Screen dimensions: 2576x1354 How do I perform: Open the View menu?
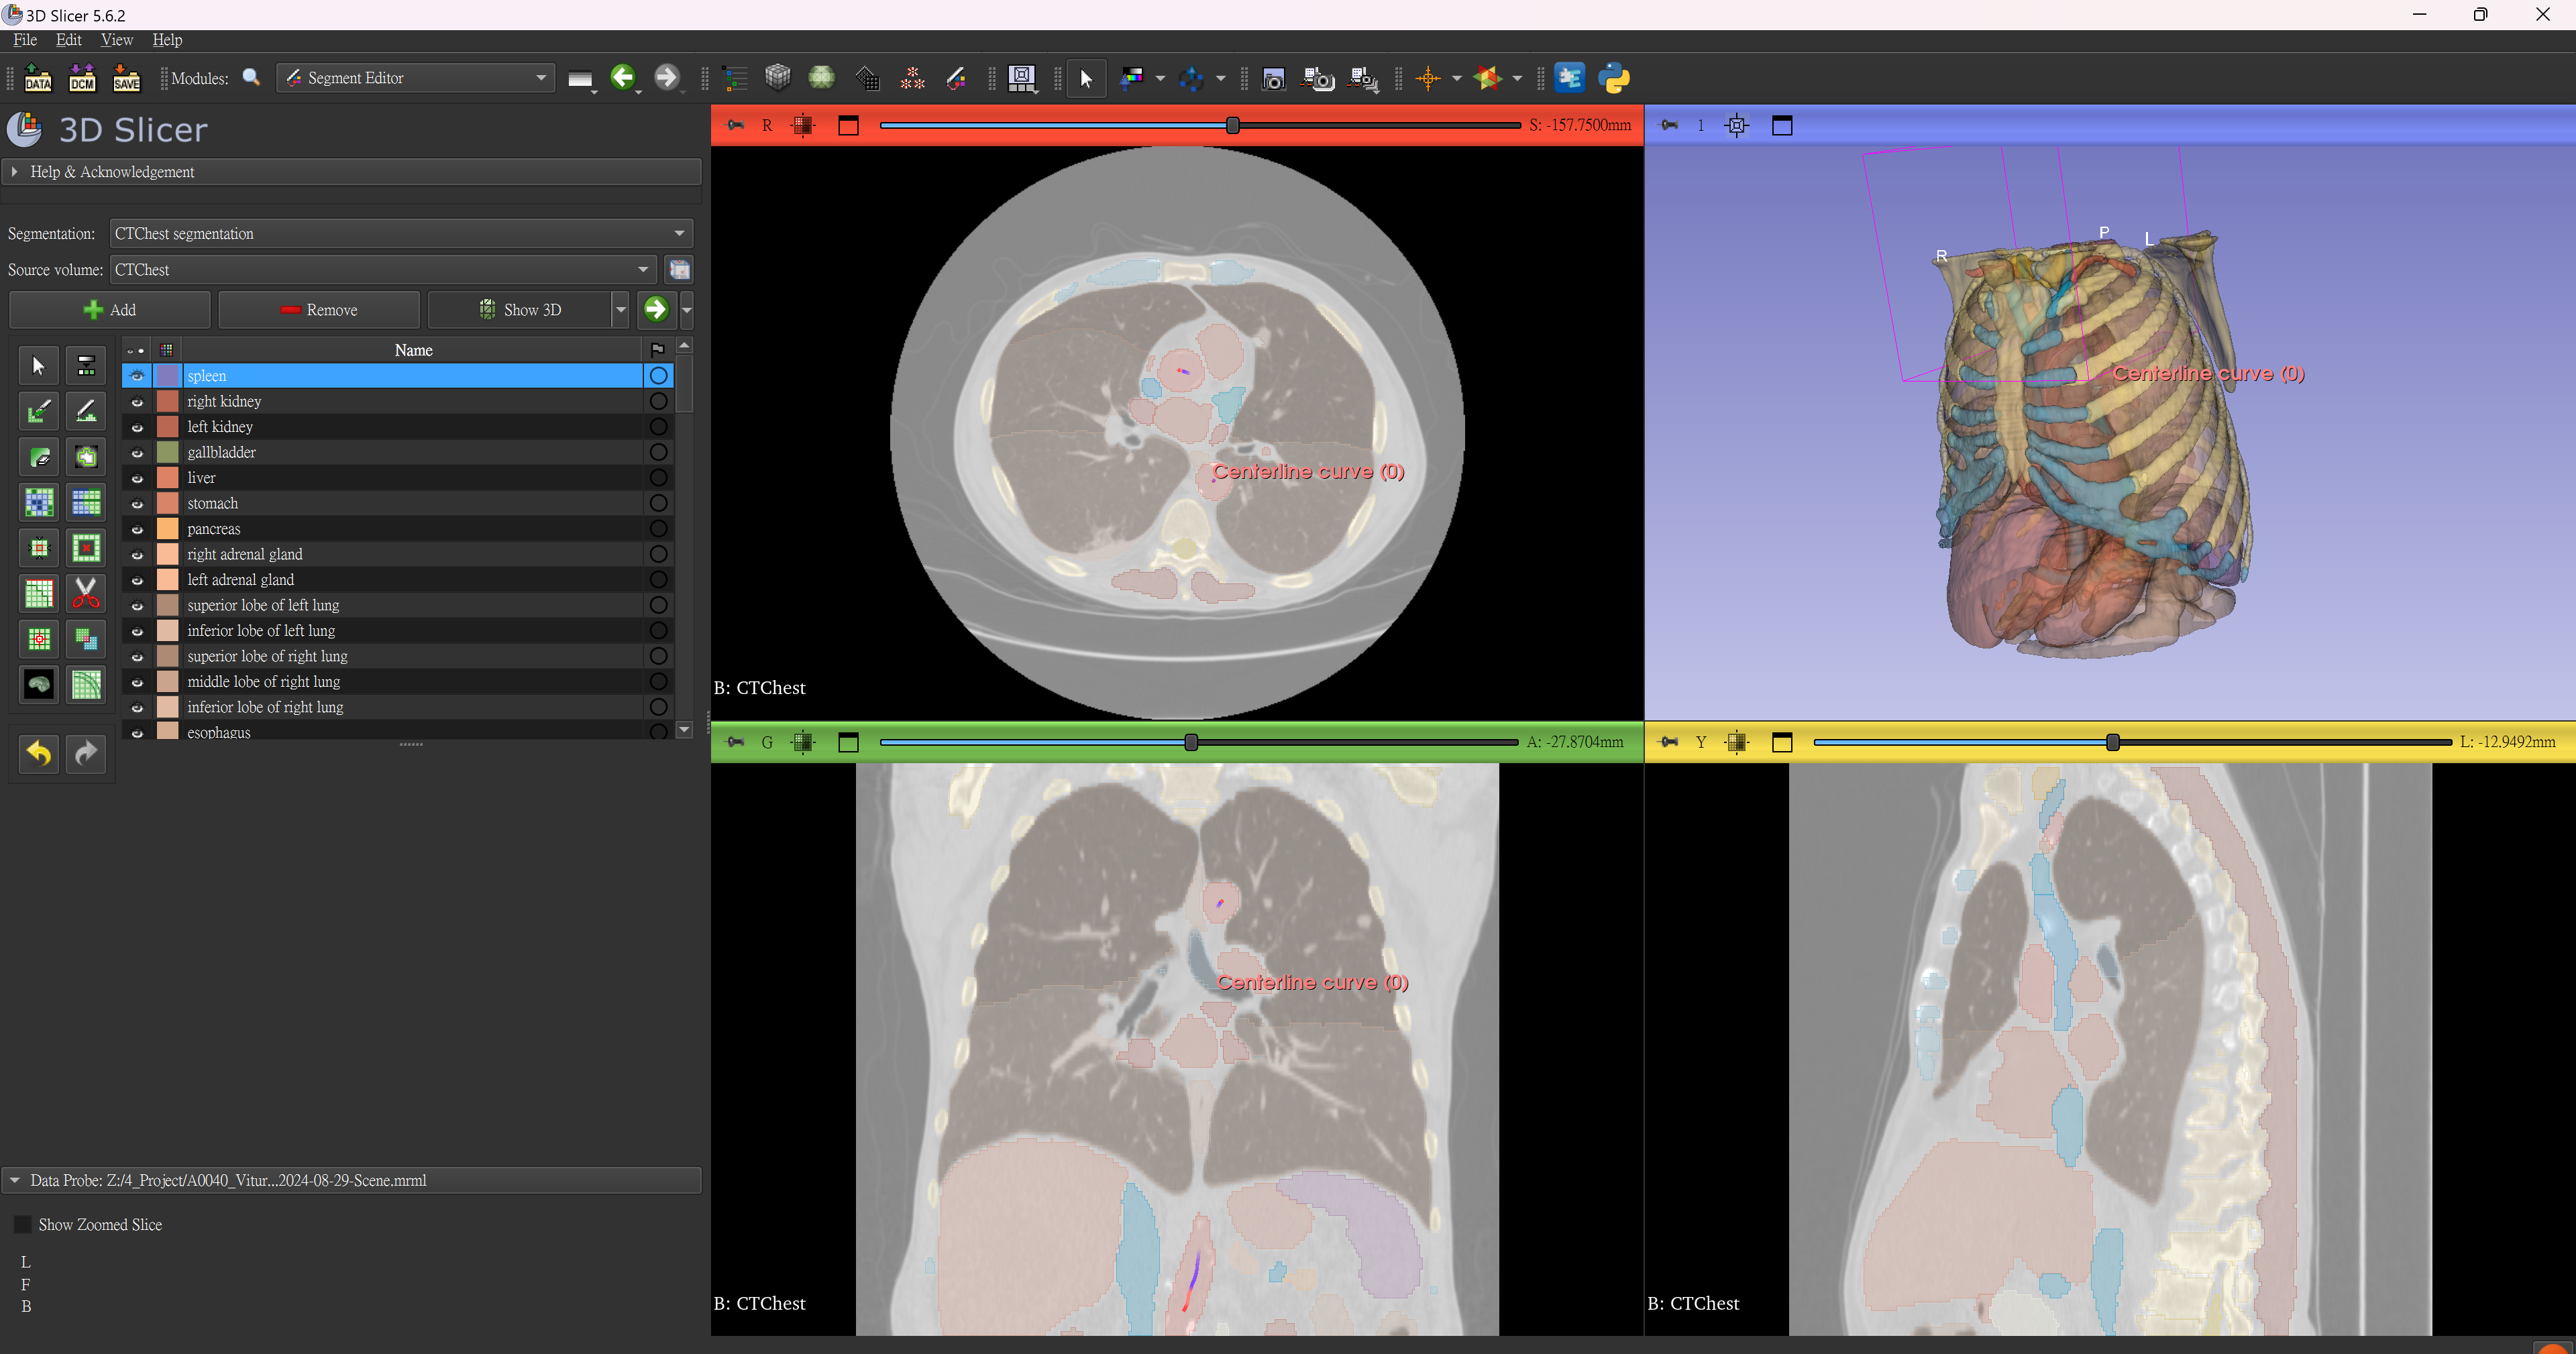117,40
